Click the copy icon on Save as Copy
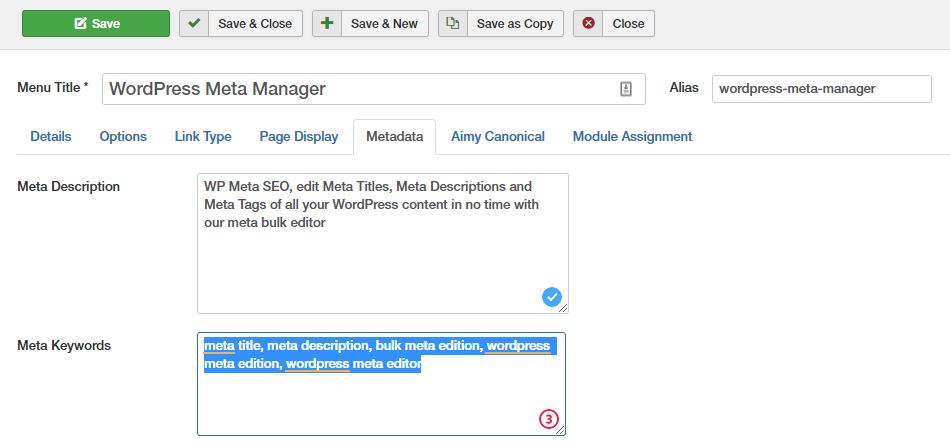 (453, 24)
